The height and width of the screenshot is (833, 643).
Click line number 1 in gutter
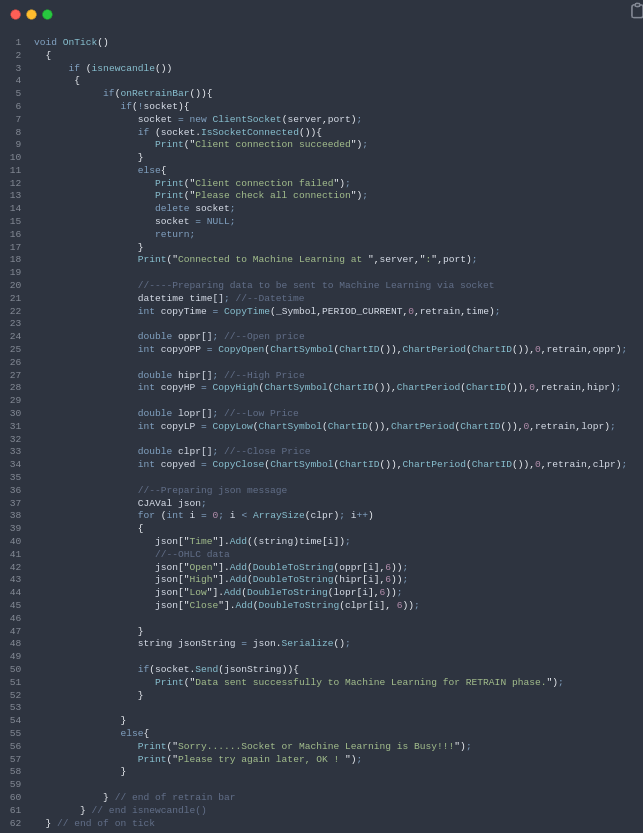(18, 43)
